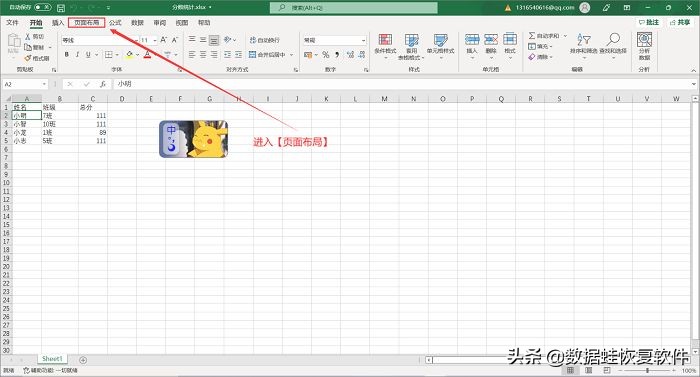Image resolution: width=700 pixels, height=377 pixels.
Task: Open the 数据 (Data) tab
Action: [x=138, y=22]
